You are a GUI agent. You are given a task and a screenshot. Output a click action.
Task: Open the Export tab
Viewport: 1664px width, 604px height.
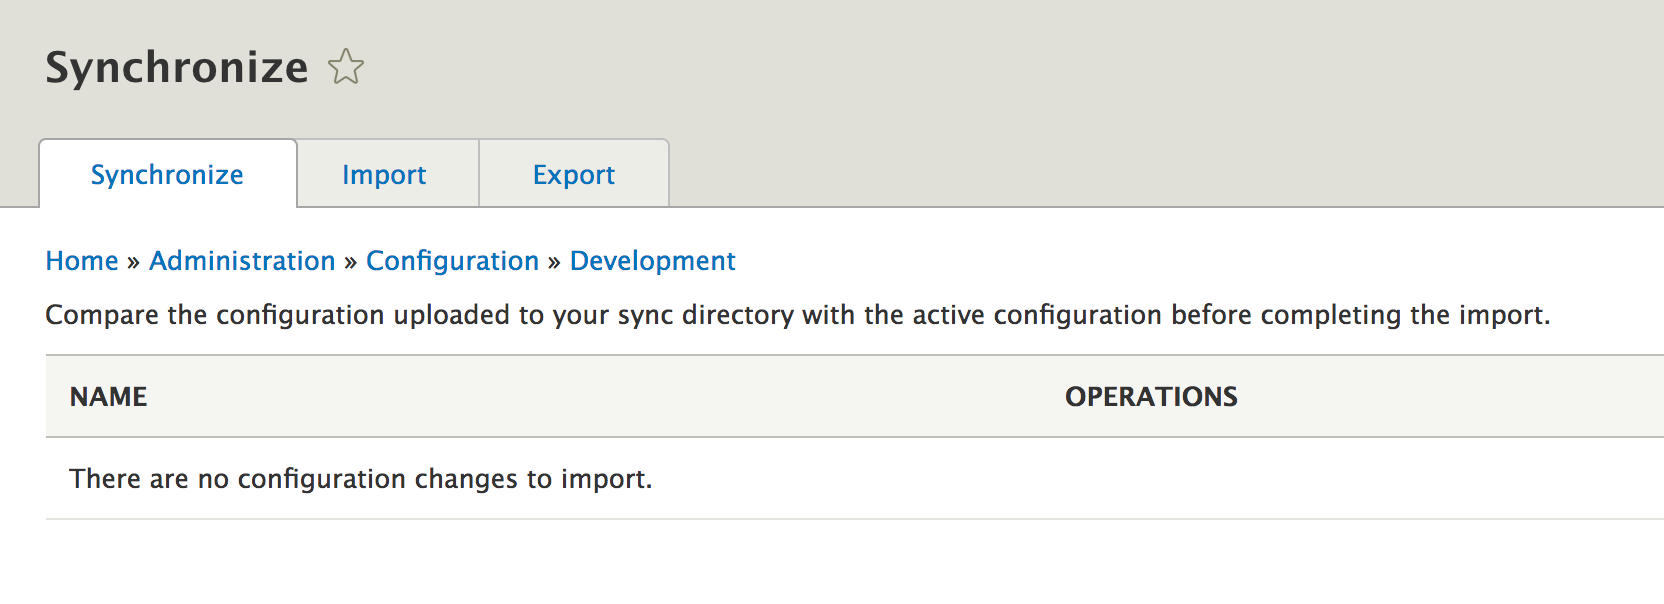coord(573,175)
